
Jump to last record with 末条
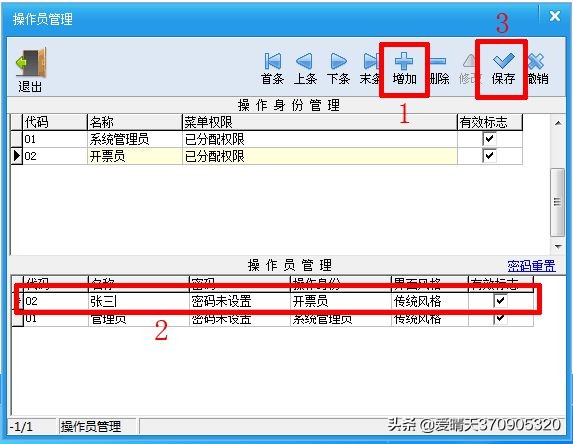click(370, 68)
